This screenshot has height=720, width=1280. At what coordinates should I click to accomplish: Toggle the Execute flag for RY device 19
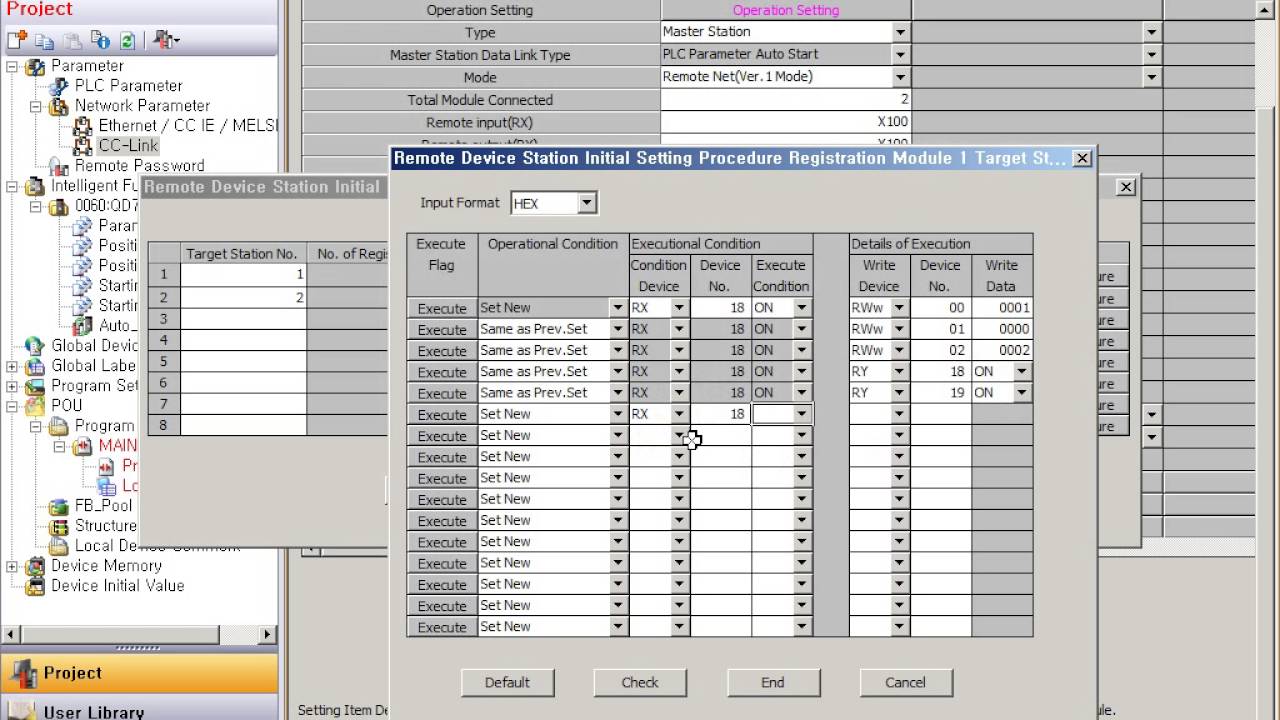tap(442, 393)
